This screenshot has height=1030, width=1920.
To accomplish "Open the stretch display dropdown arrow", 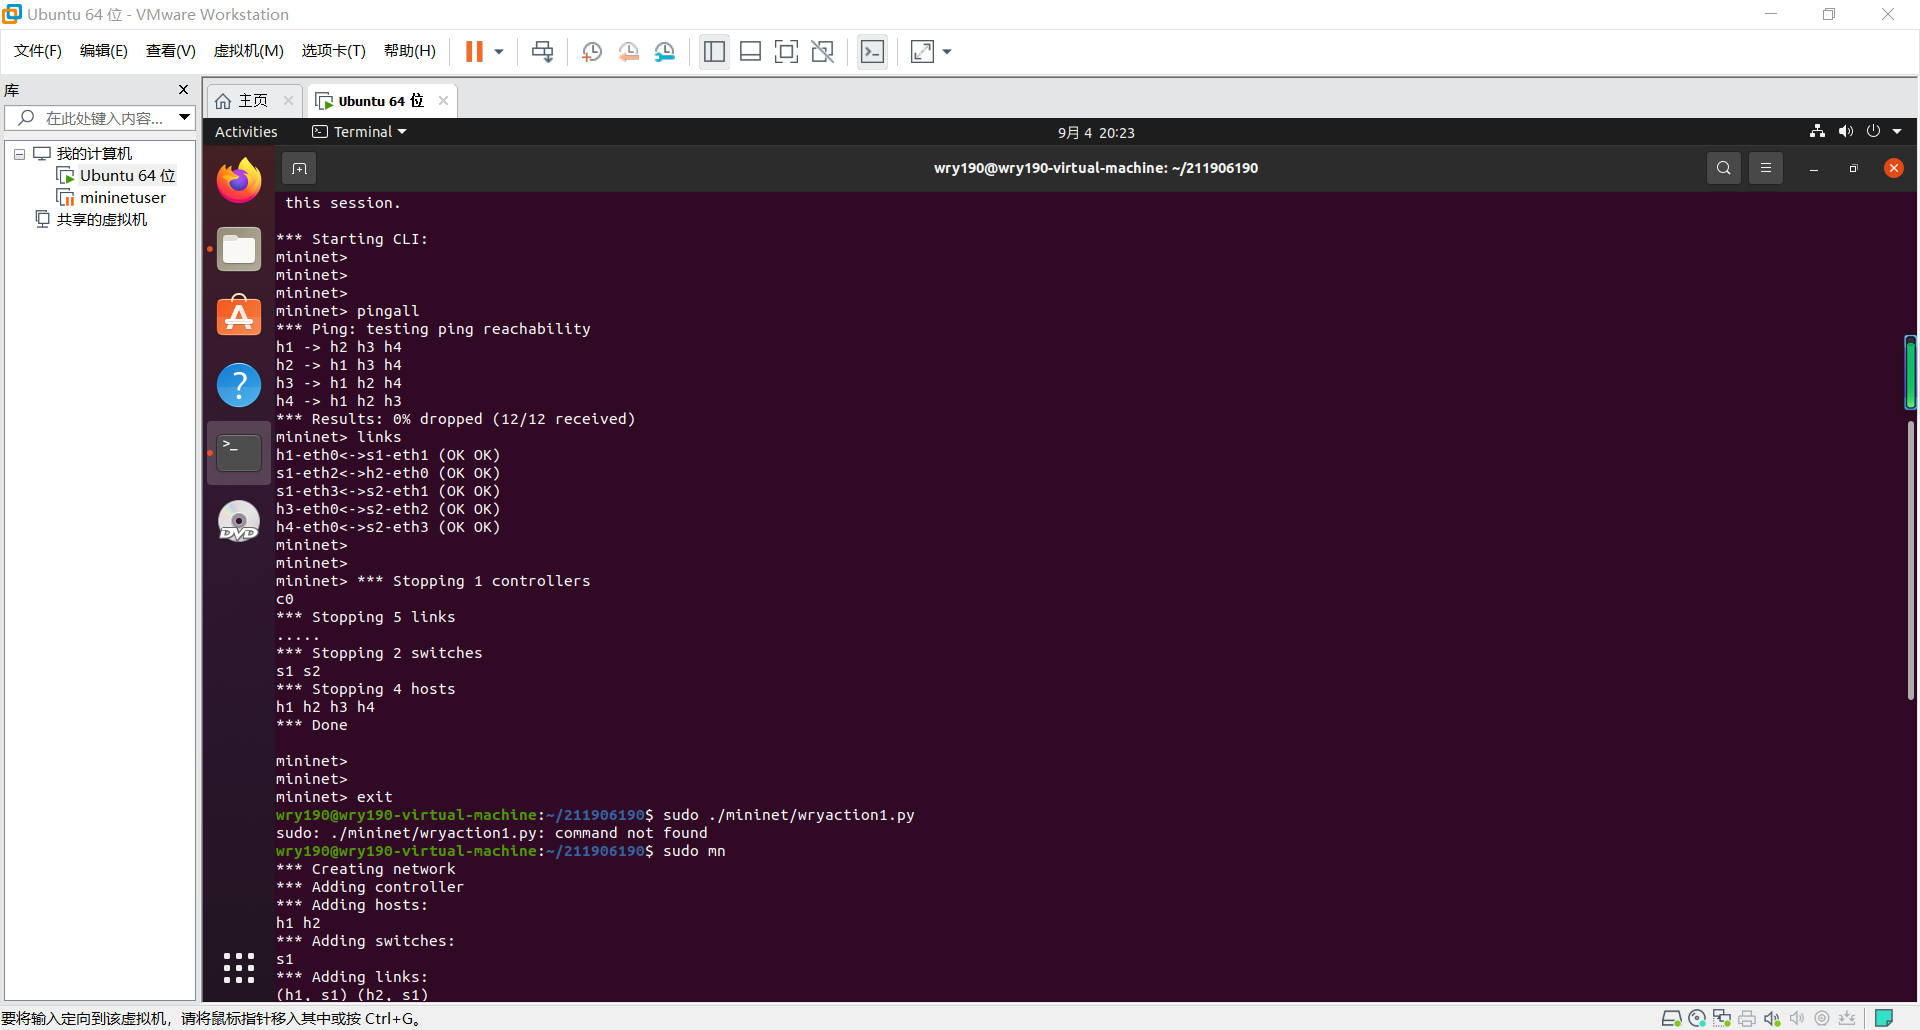I will pos(947,52).
